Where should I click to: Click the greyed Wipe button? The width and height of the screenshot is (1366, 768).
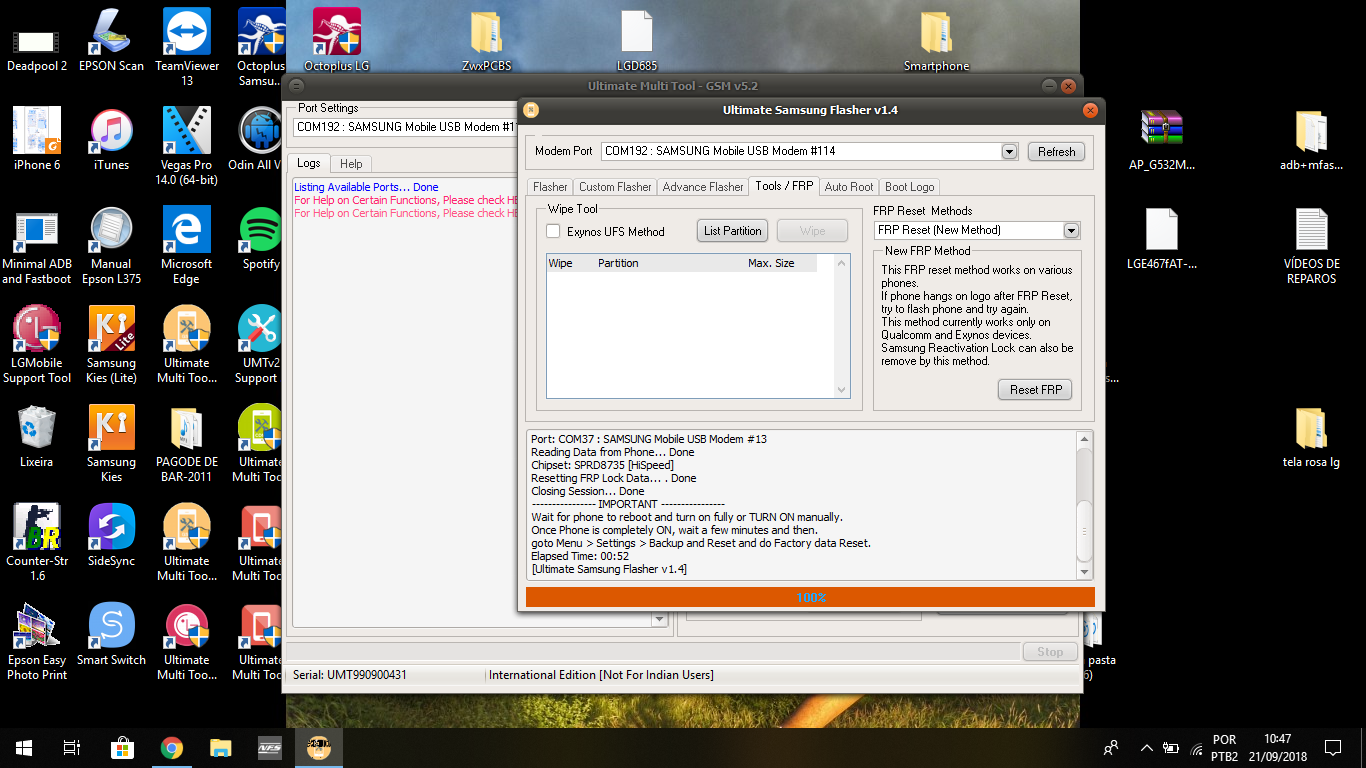pyautogui.click(x=812, y=231)
